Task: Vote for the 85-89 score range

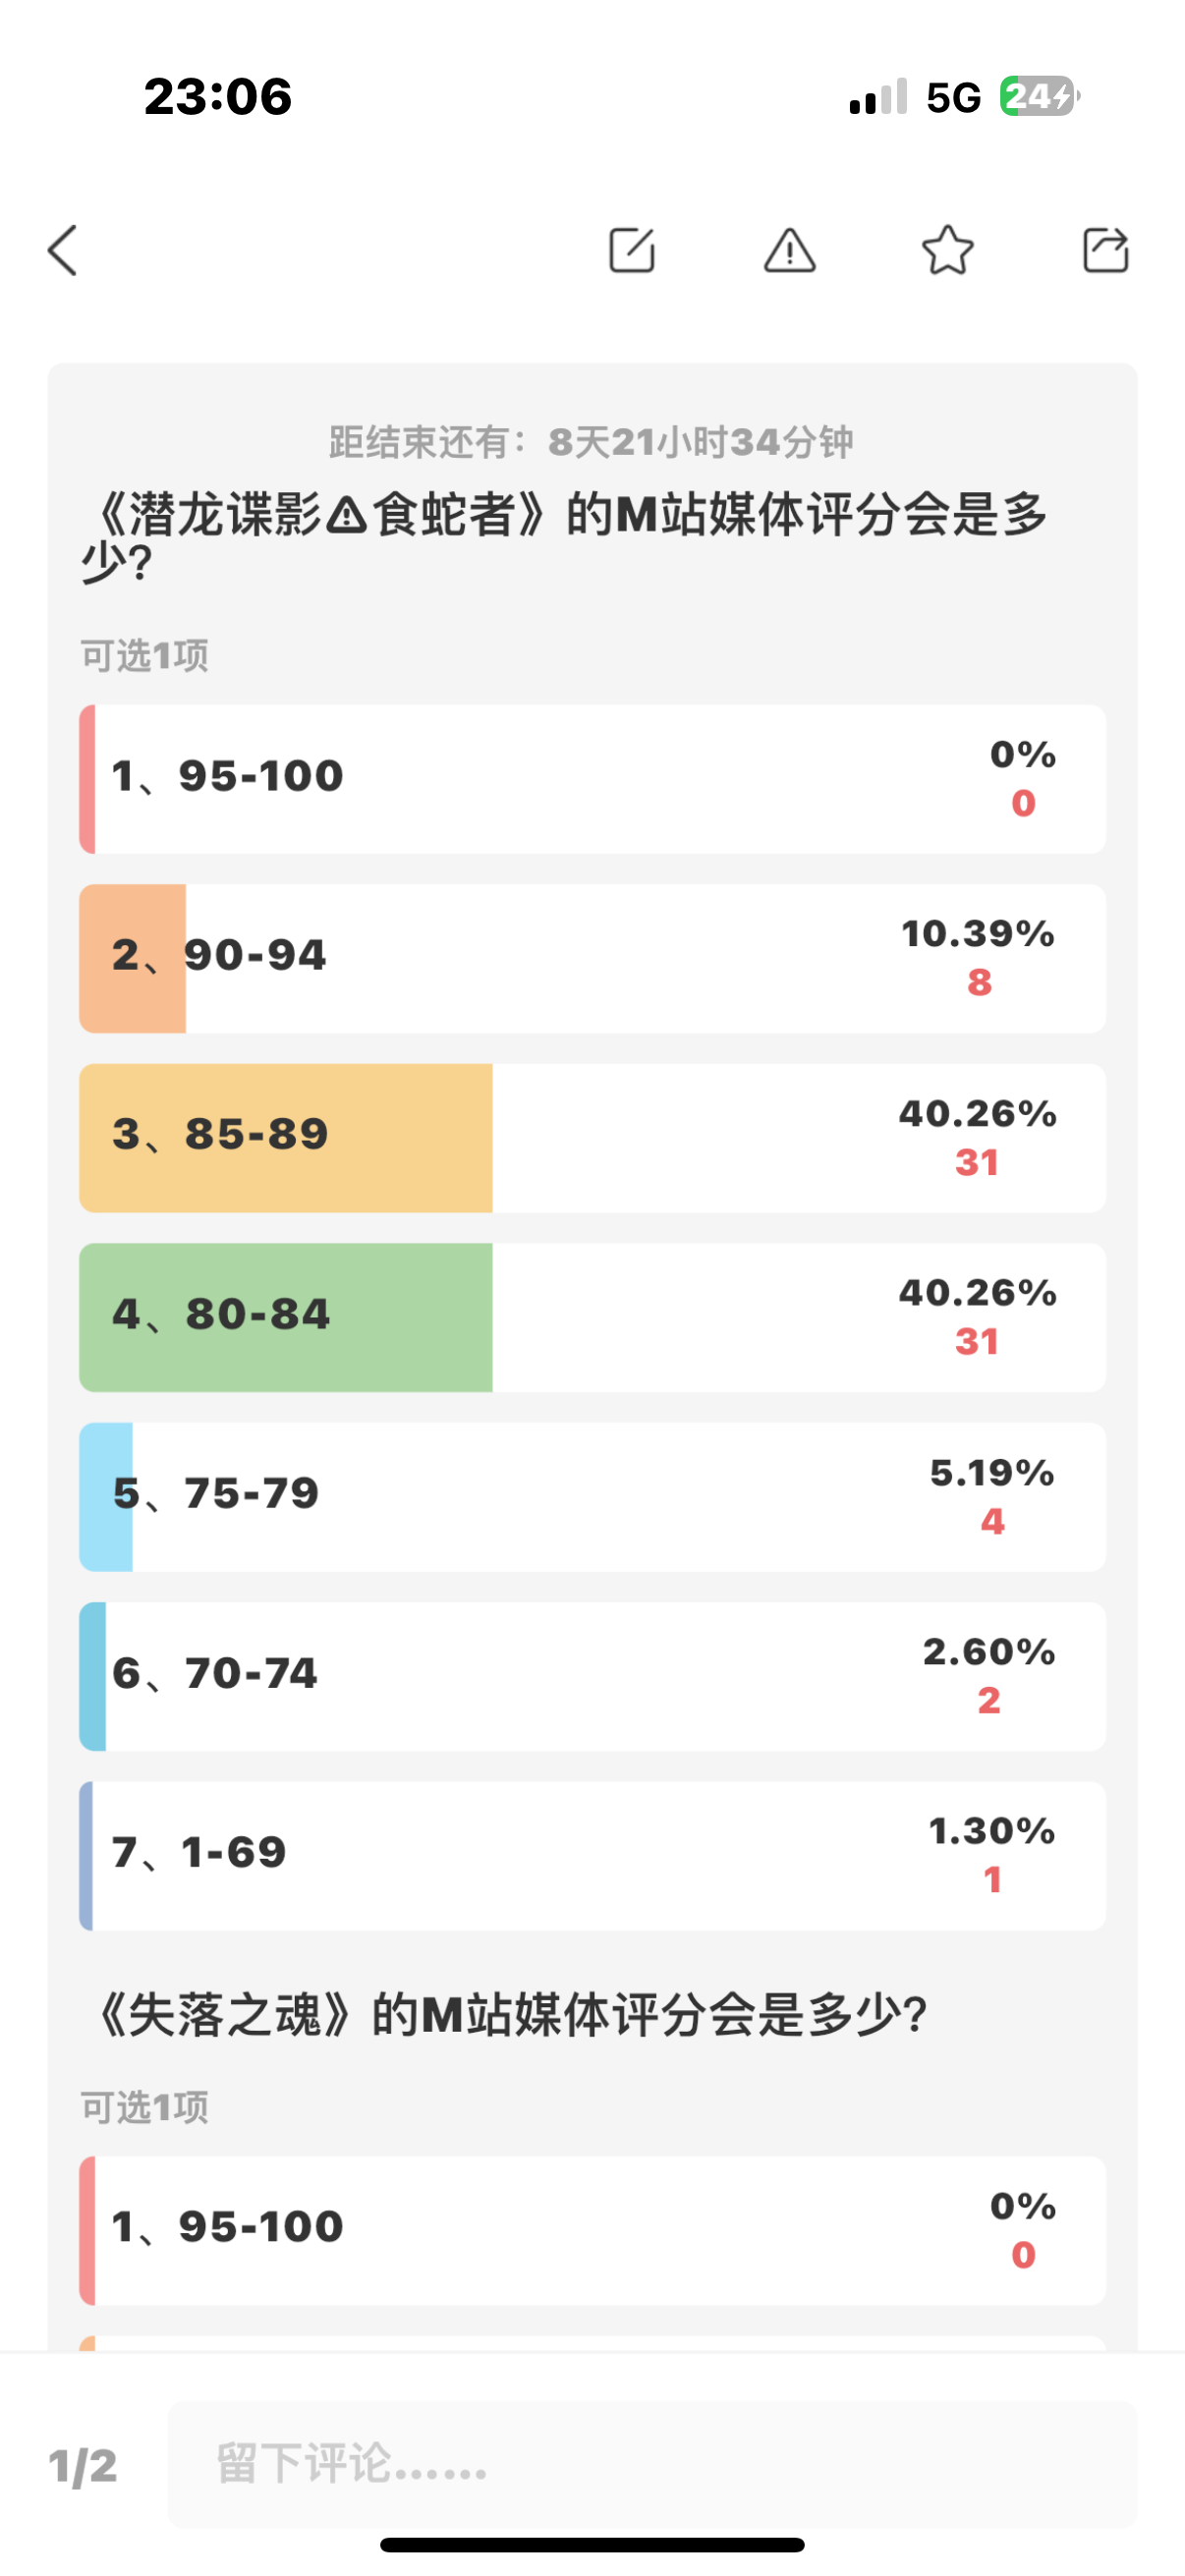Action: [x=592, y=1138]
